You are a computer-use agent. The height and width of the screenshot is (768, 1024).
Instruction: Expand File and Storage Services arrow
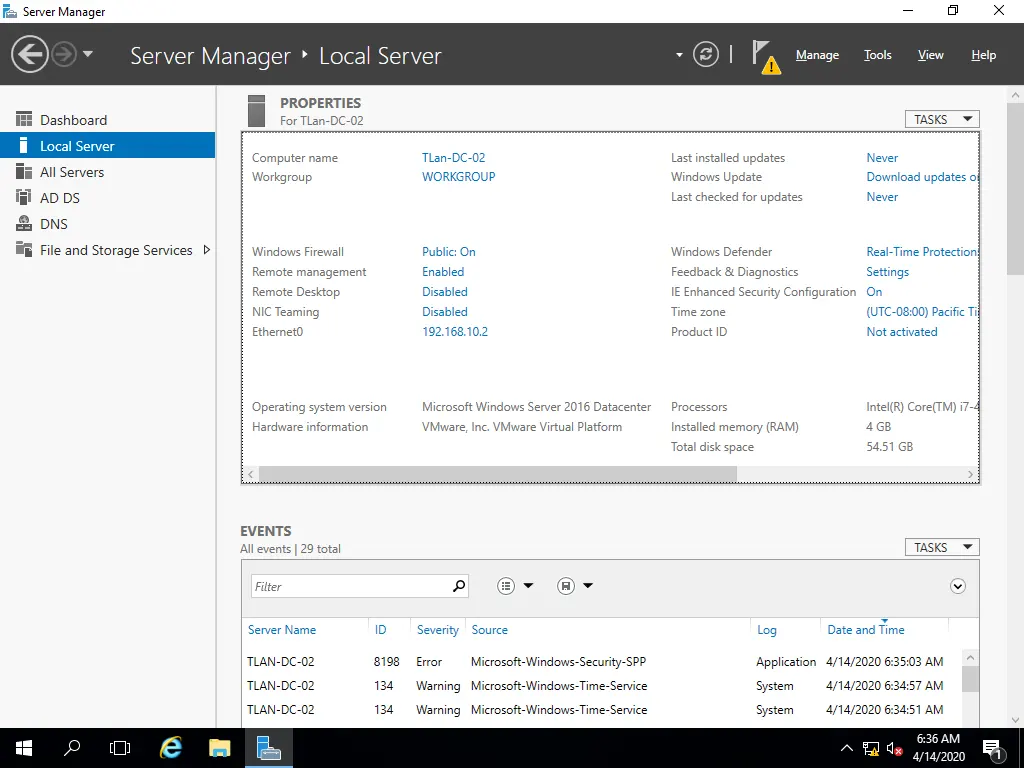point(206,249)
